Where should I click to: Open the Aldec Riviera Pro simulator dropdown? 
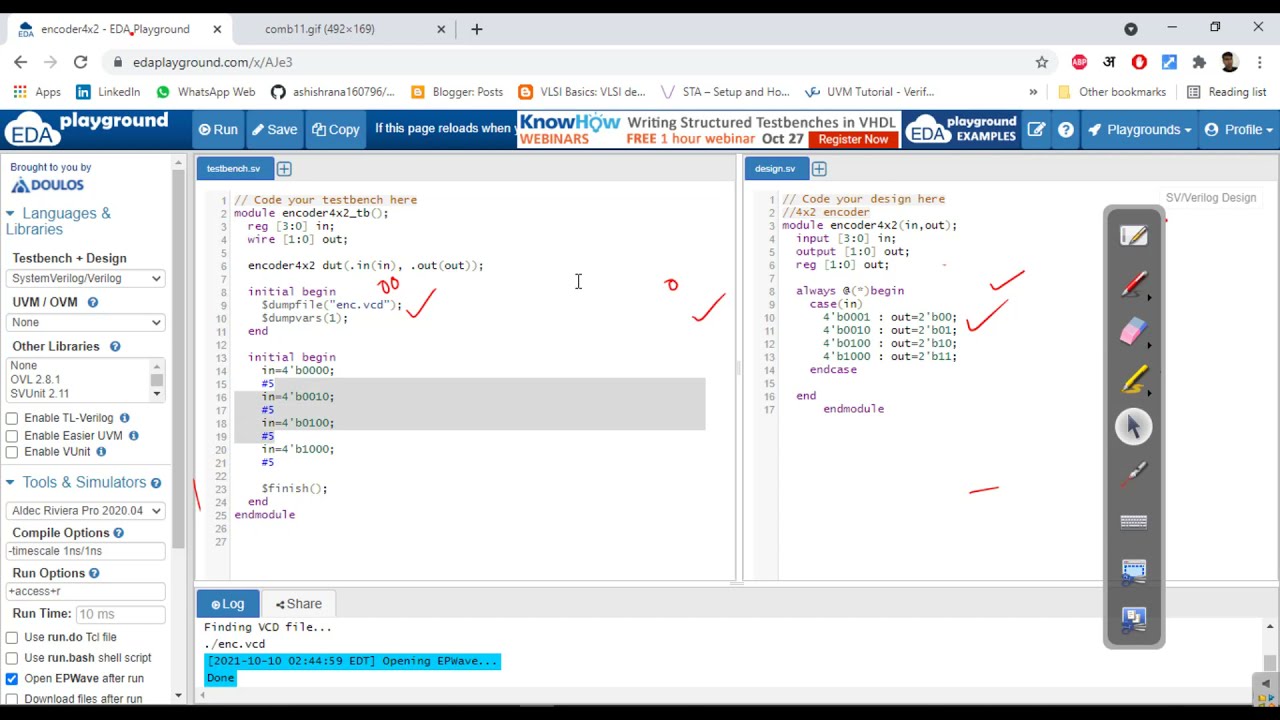coord(86,510)
